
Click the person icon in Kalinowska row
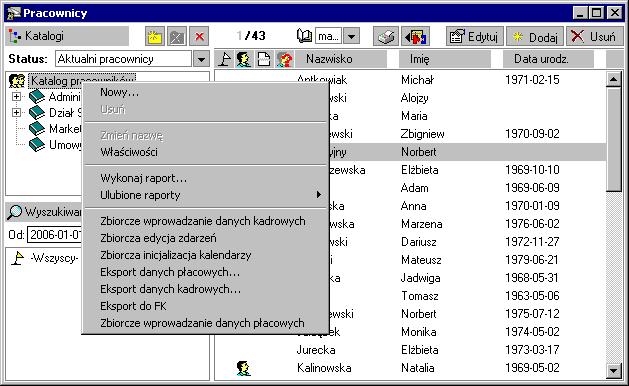[243, 368]
